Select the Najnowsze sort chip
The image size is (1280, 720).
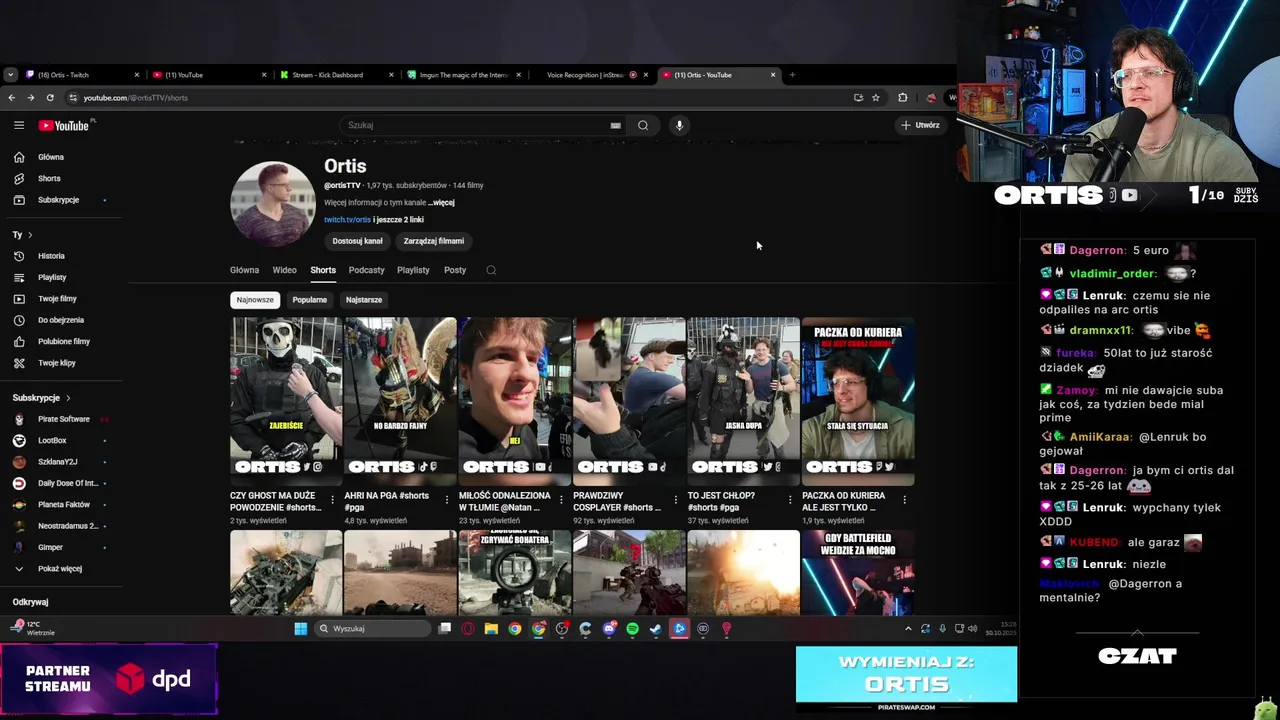pos(255,300)
